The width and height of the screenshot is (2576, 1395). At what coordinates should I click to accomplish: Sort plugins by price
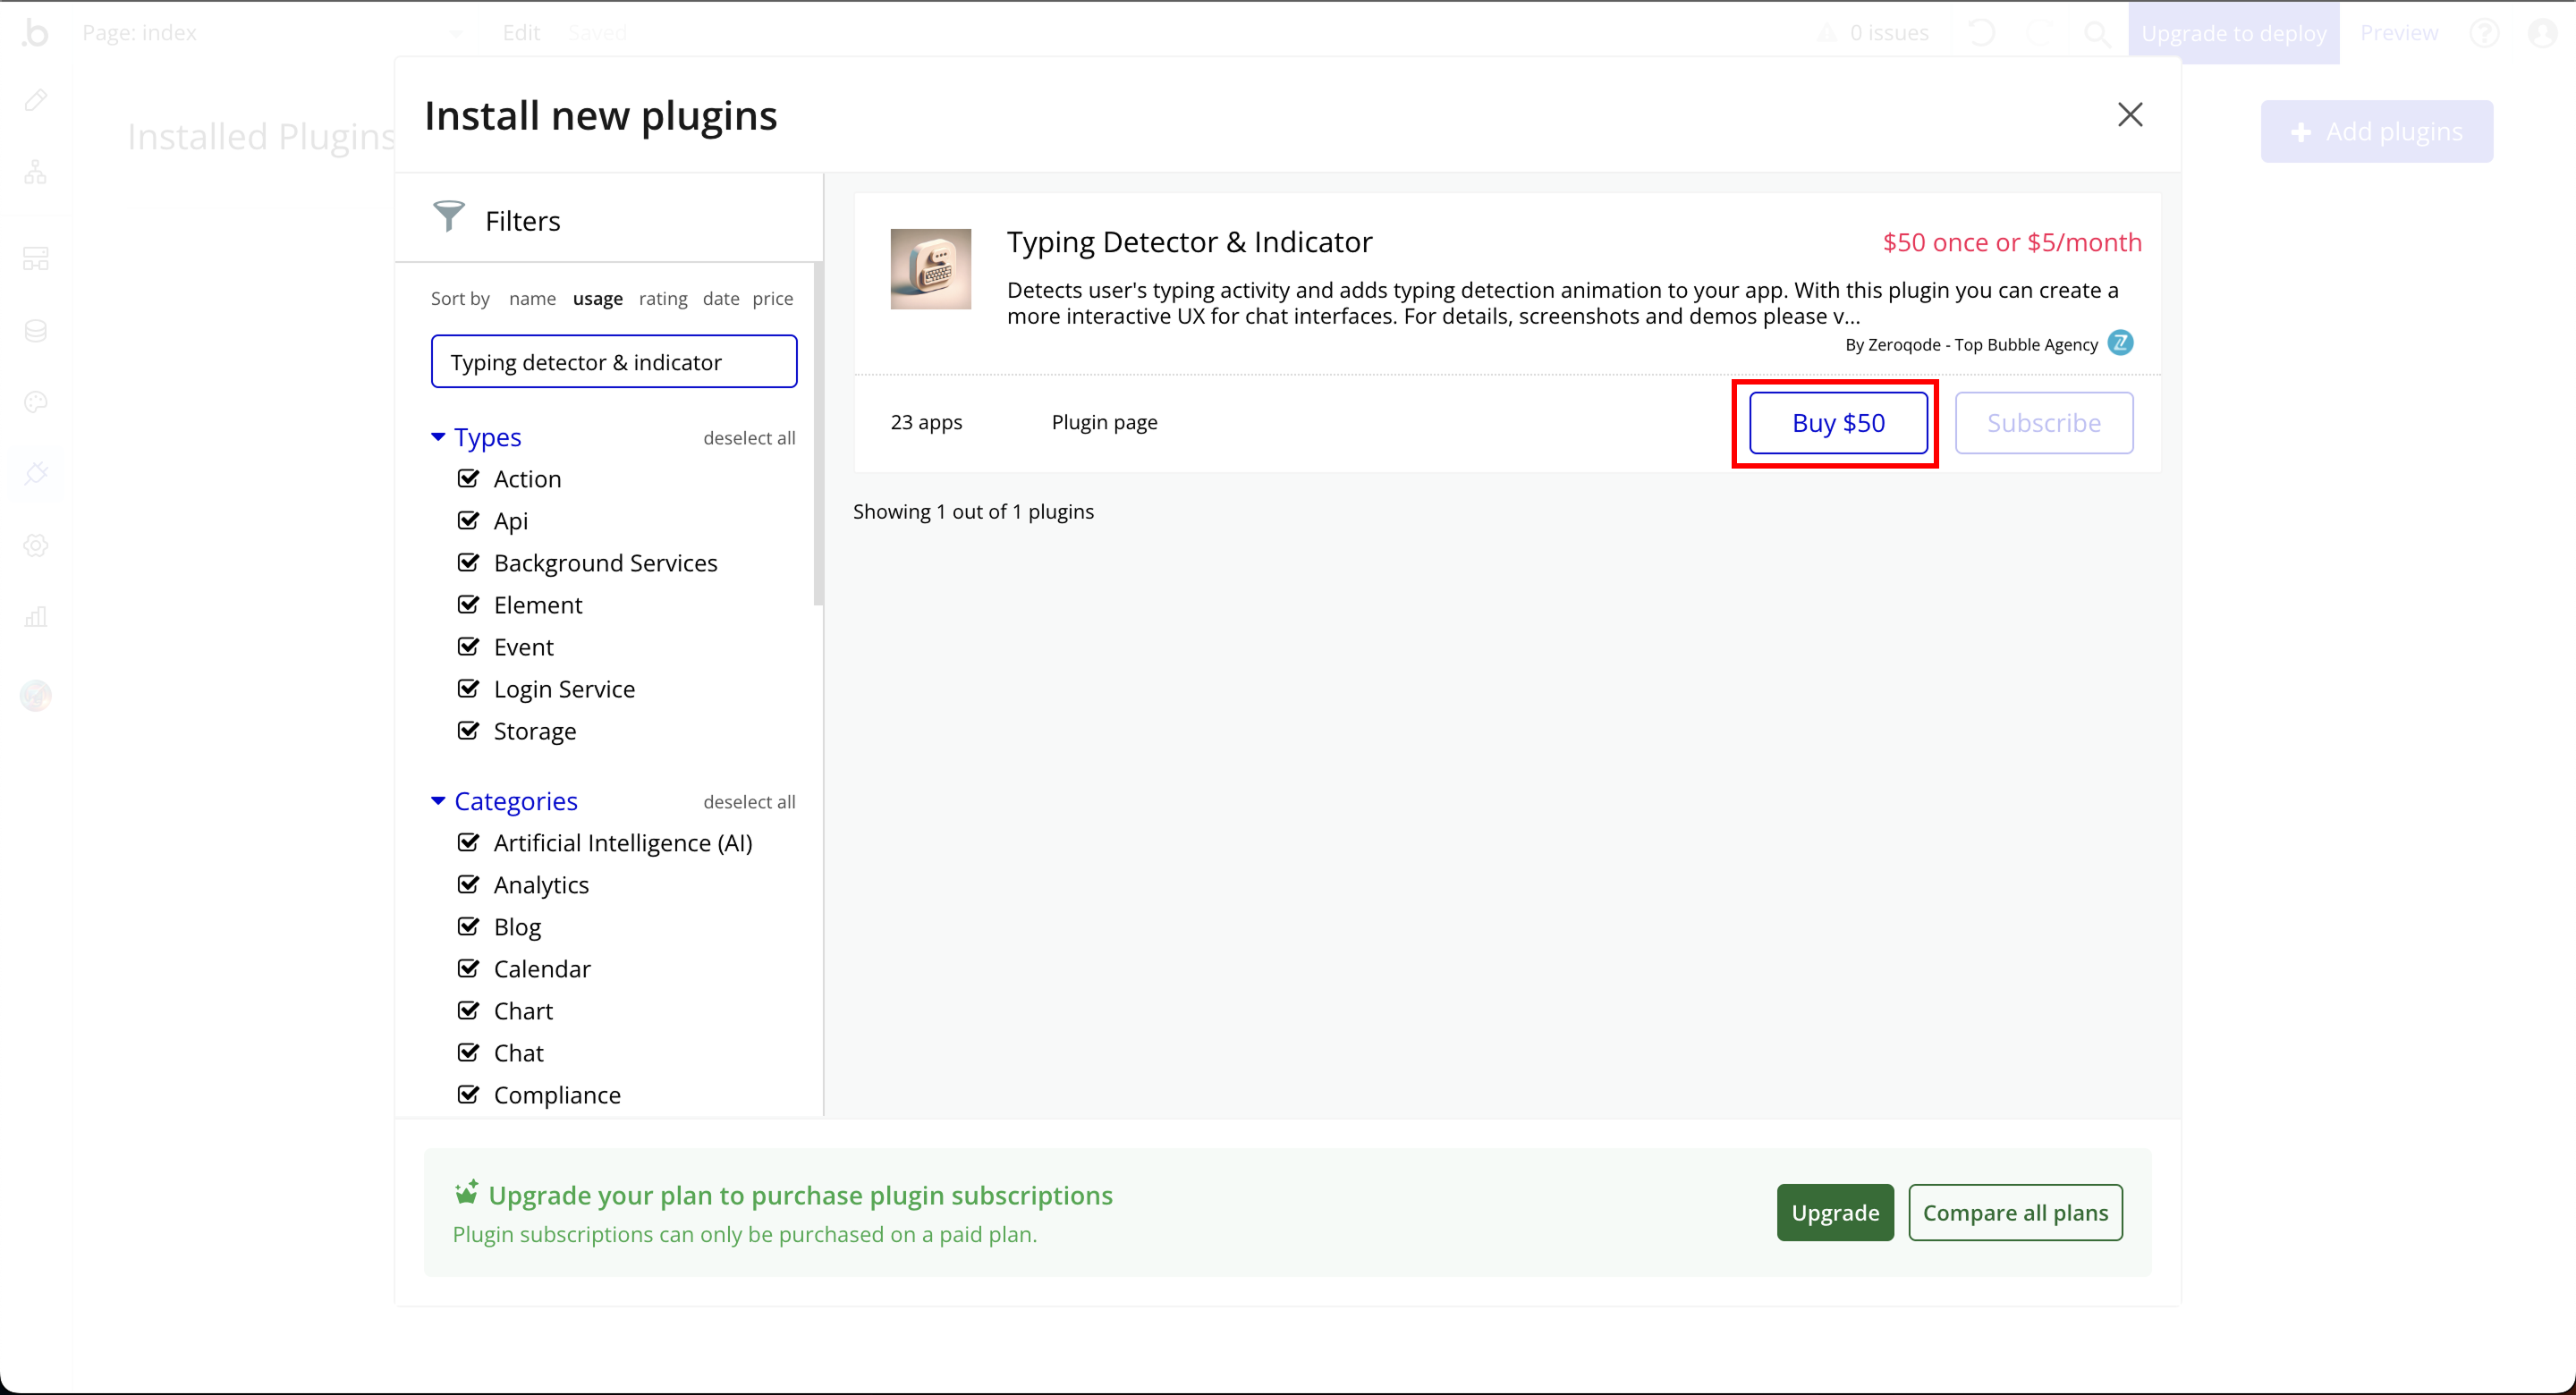(x=772, y=298)
